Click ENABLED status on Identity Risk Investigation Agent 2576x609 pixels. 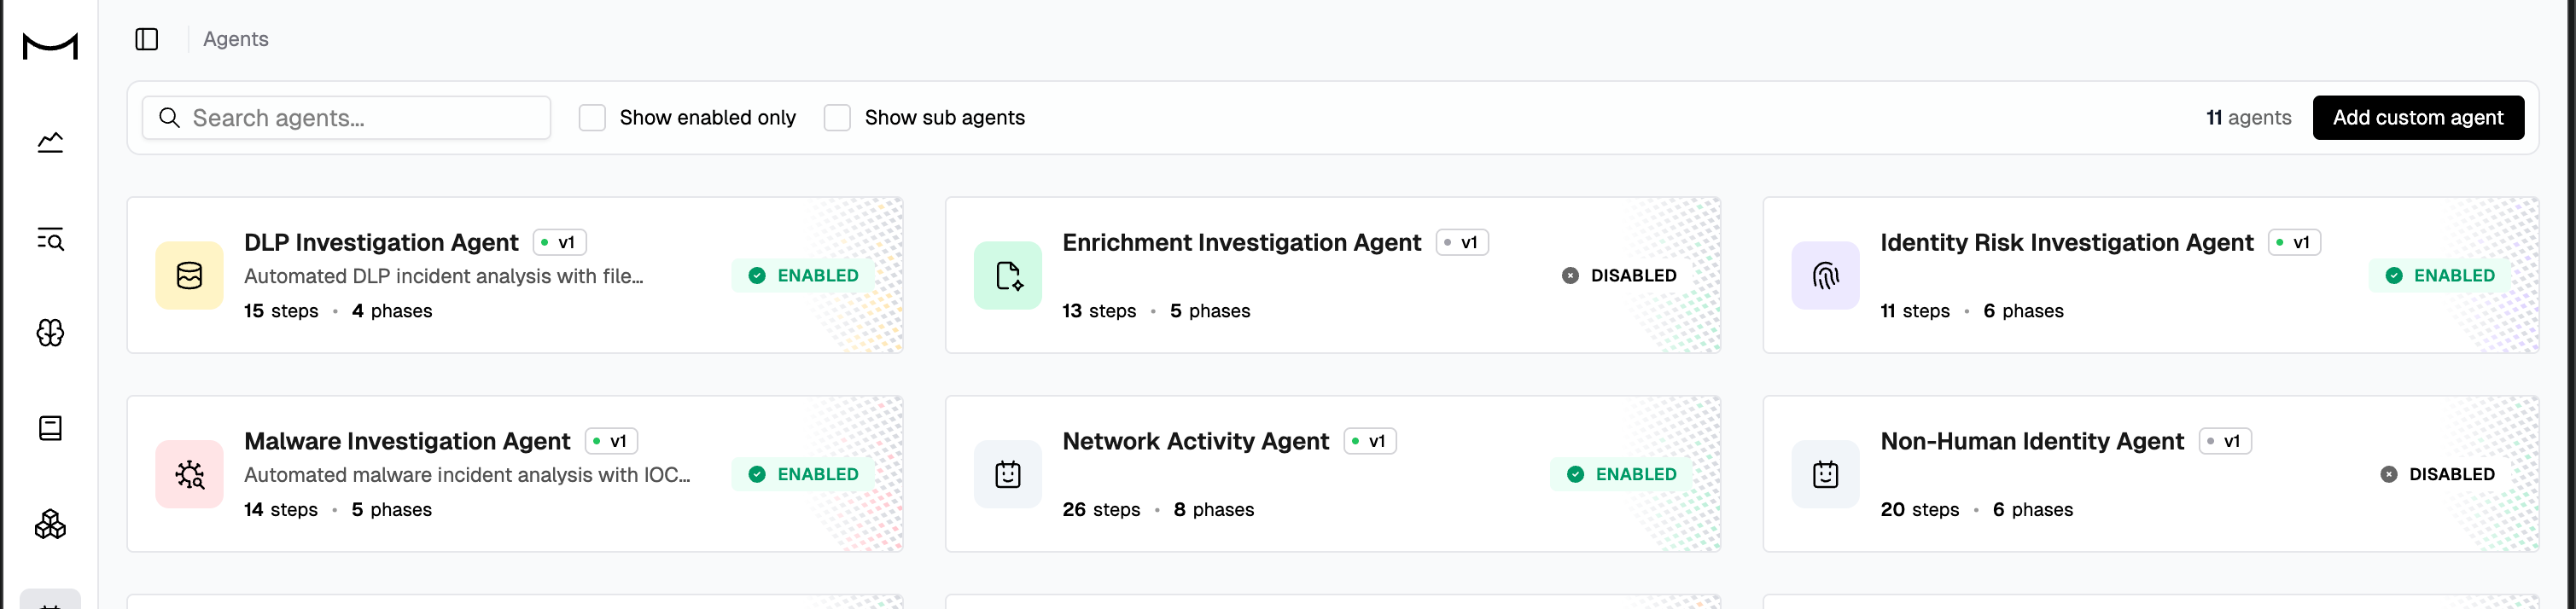click(2440, 275)
